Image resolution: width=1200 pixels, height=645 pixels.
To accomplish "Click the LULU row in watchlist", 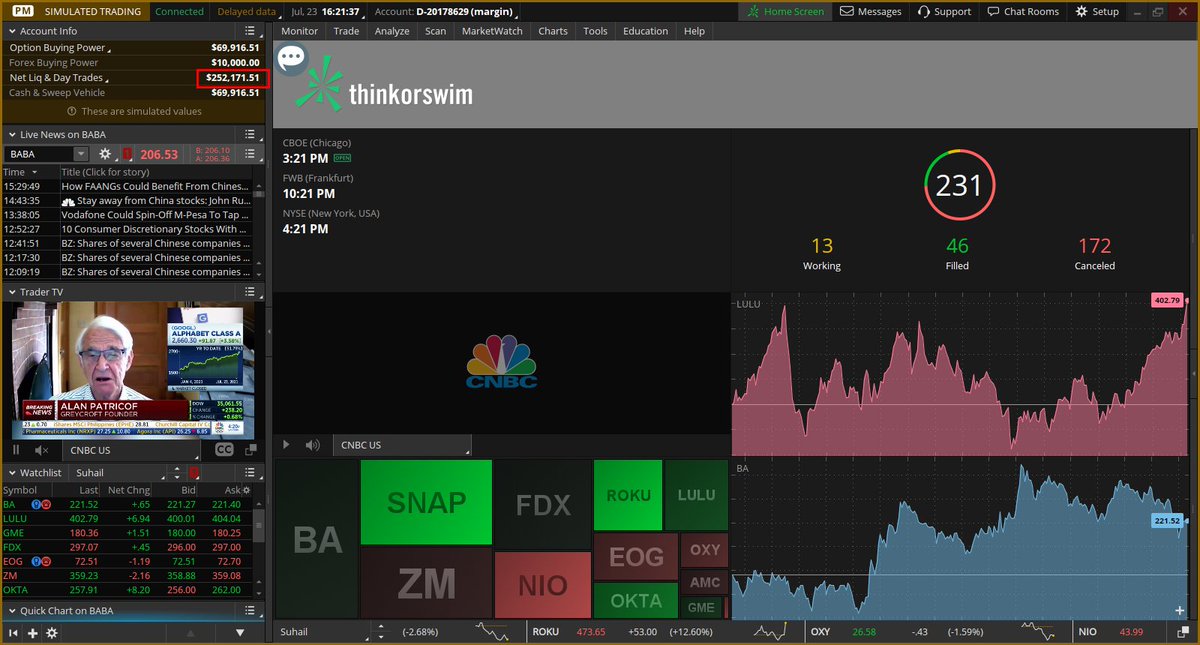I will click(x=126, y=519).
